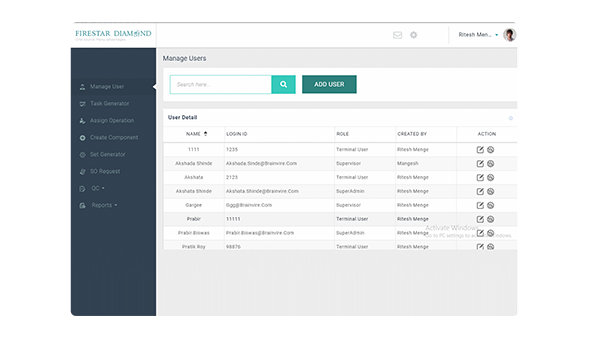The height and width of the screenshot is (360, 590).
Task: Click the SO Request sidebar icon
Action: tap(82, 172)
